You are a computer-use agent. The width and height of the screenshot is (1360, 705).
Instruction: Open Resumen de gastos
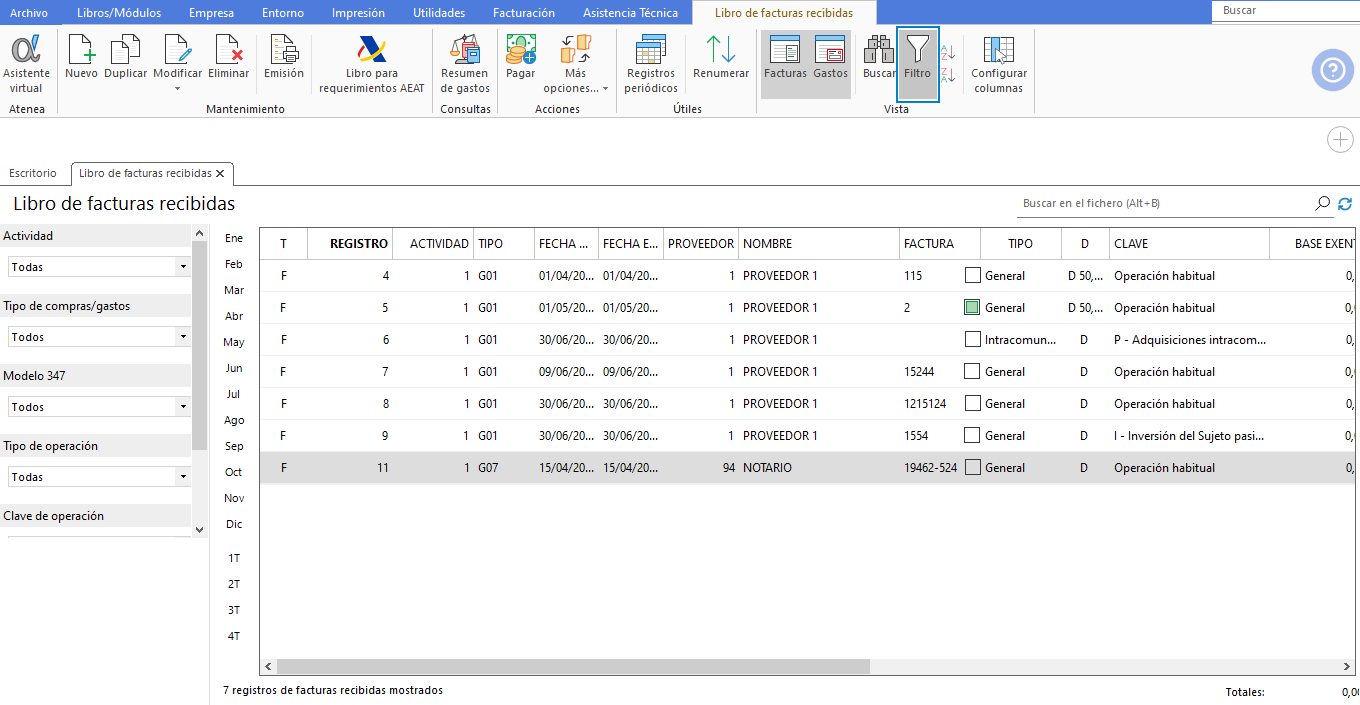point(465,64)
